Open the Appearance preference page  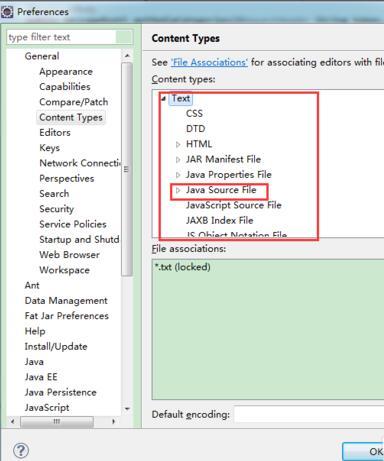[66, 71]
